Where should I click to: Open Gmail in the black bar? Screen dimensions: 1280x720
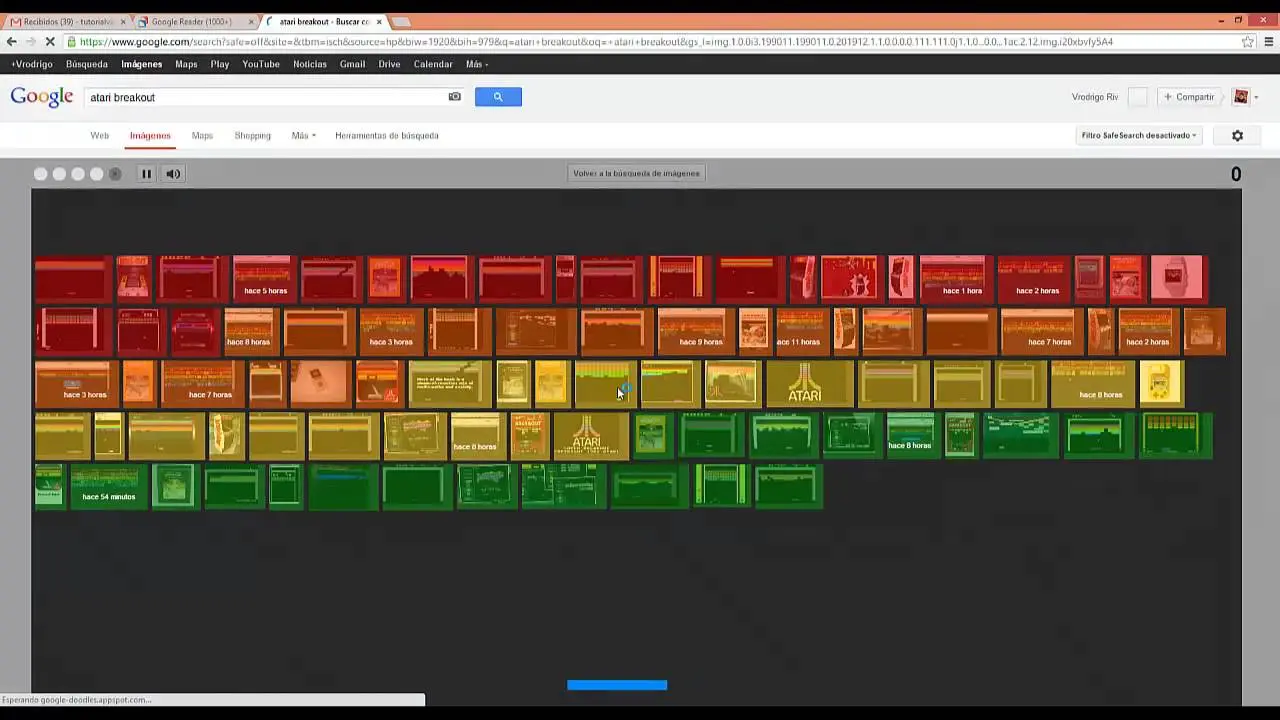click(x=352, y=64)
